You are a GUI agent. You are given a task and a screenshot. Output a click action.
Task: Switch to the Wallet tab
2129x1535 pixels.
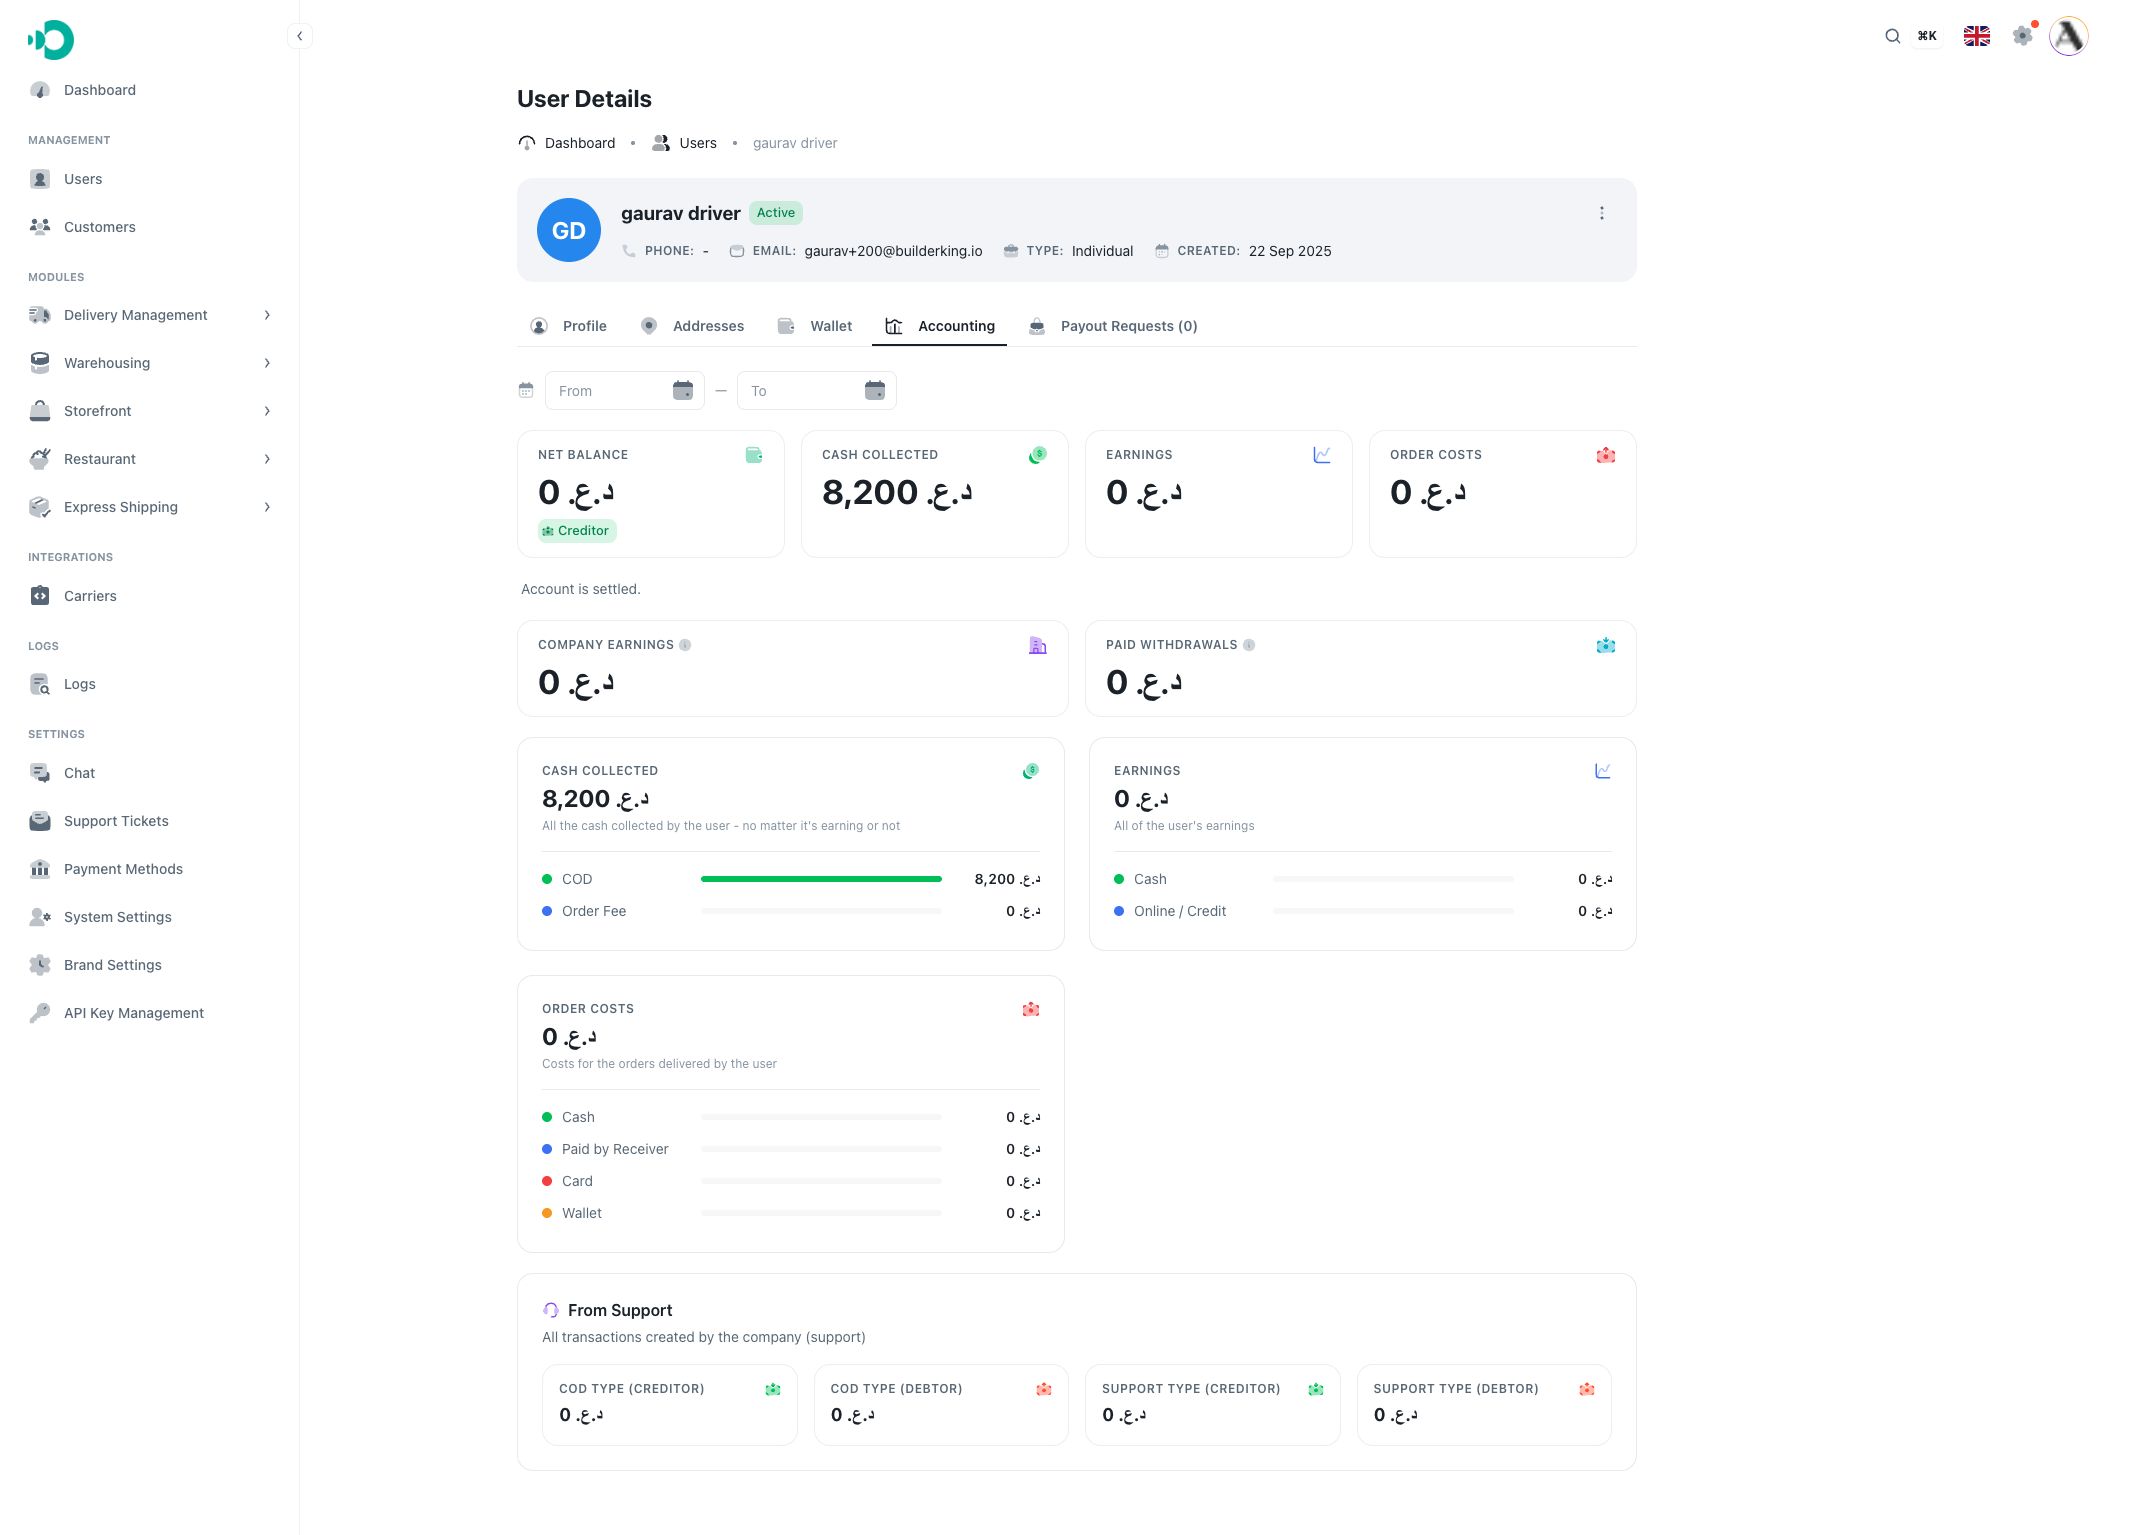815,326
